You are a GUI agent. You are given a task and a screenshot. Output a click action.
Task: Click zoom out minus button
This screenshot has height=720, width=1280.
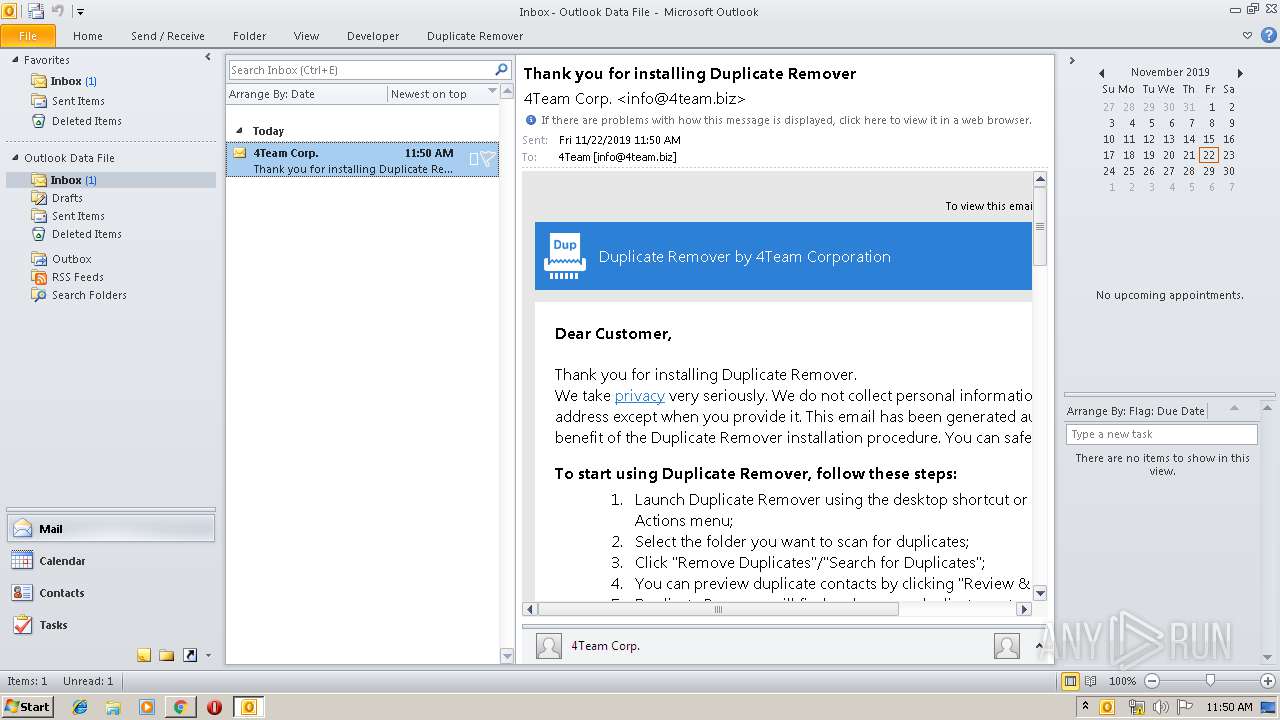tap(1151, 681)
